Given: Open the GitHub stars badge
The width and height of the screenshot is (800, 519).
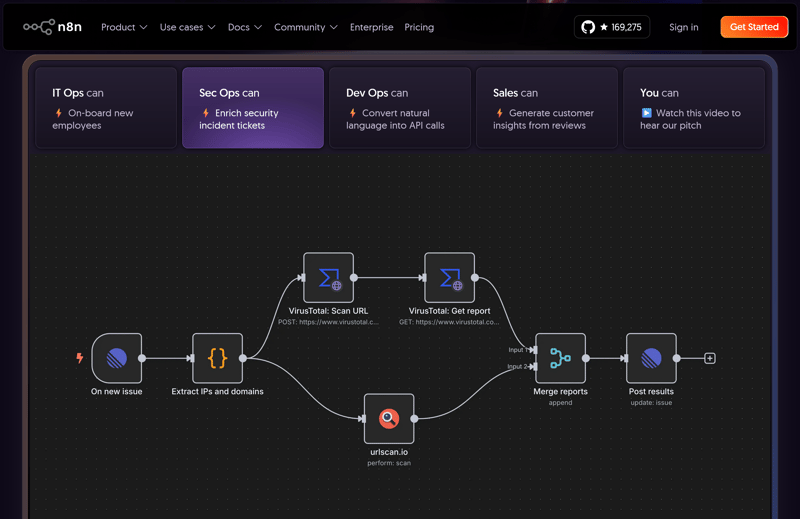Looking at the screenshot, I should [x=612, y=27].
